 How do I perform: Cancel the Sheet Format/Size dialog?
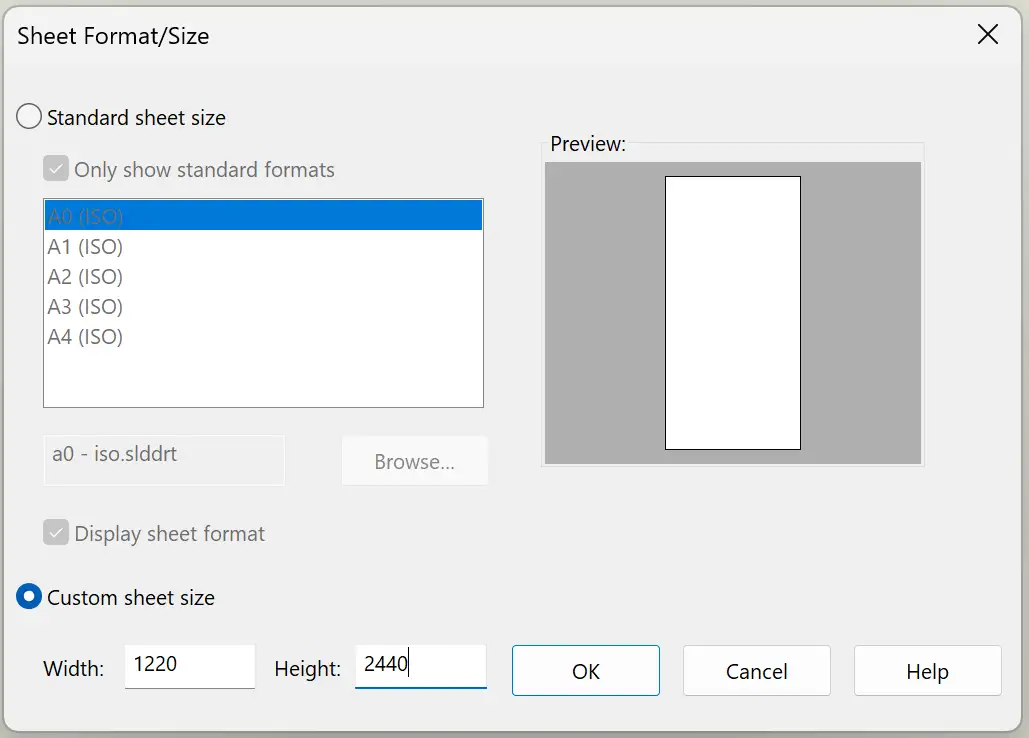coord(756,670)
